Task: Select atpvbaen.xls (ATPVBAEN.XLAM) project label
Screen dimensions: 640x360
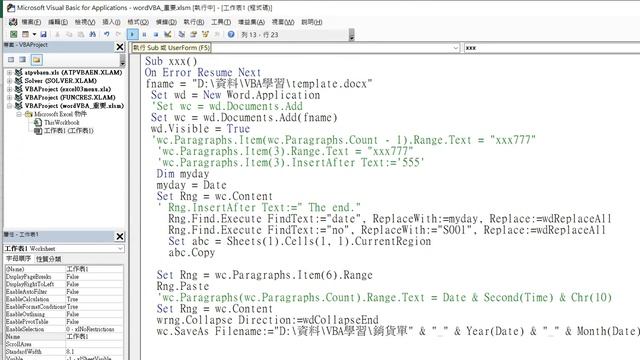Action: coord(73,72)
